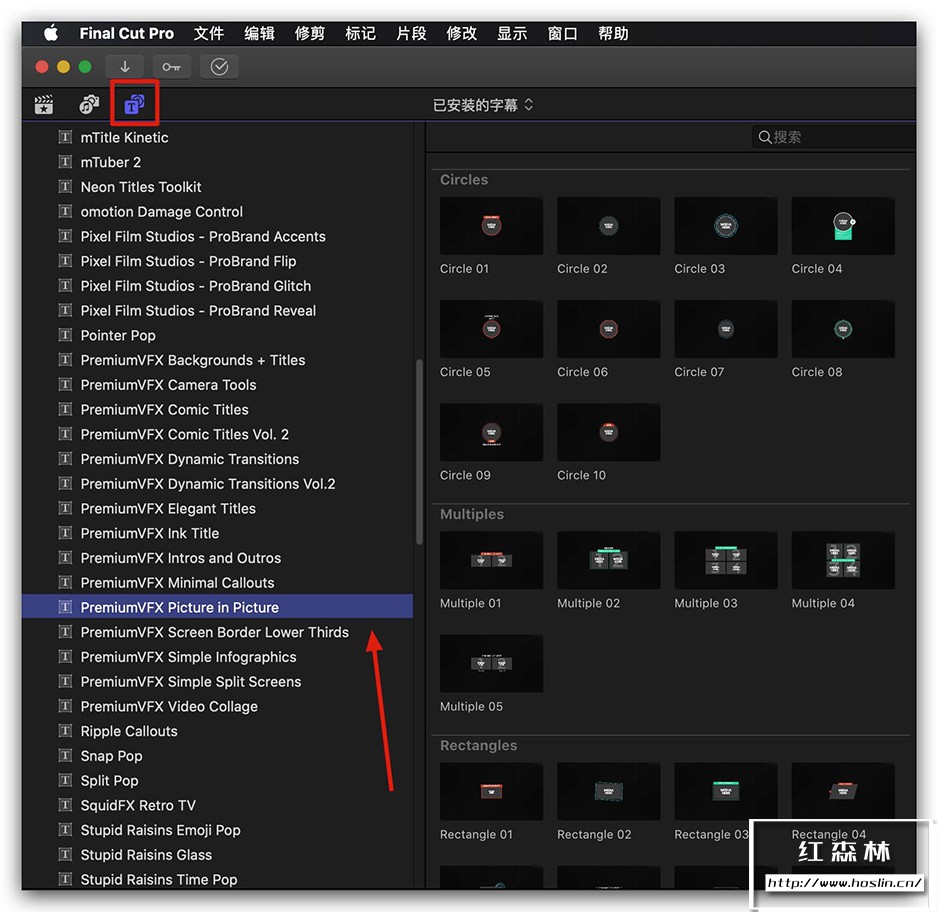Click the keyword editor key icon

tap(172, 66)
